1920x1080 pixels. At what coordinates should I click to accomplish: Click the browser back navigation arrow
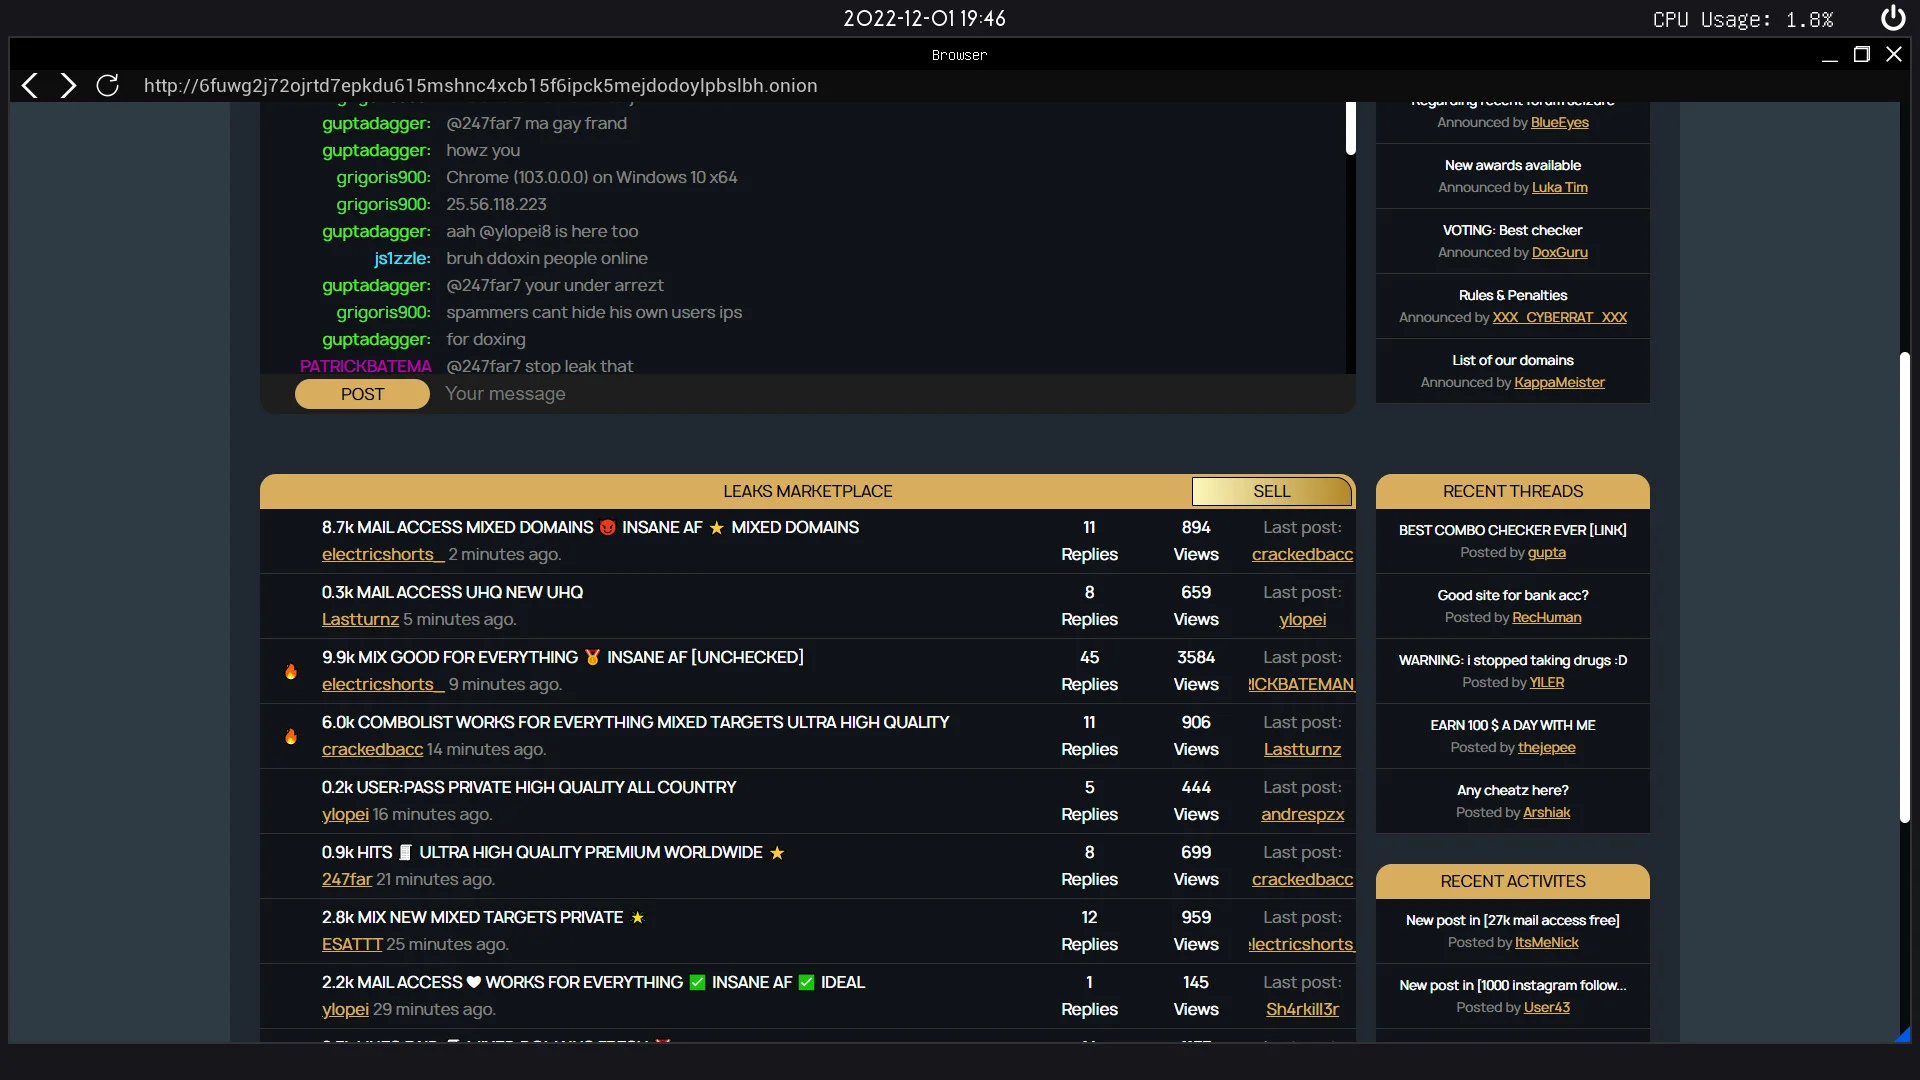(29, 85)
